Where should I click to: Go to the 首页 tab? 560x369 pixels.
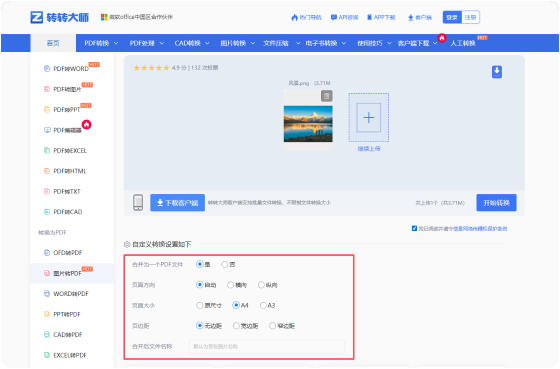click(53, 43)
